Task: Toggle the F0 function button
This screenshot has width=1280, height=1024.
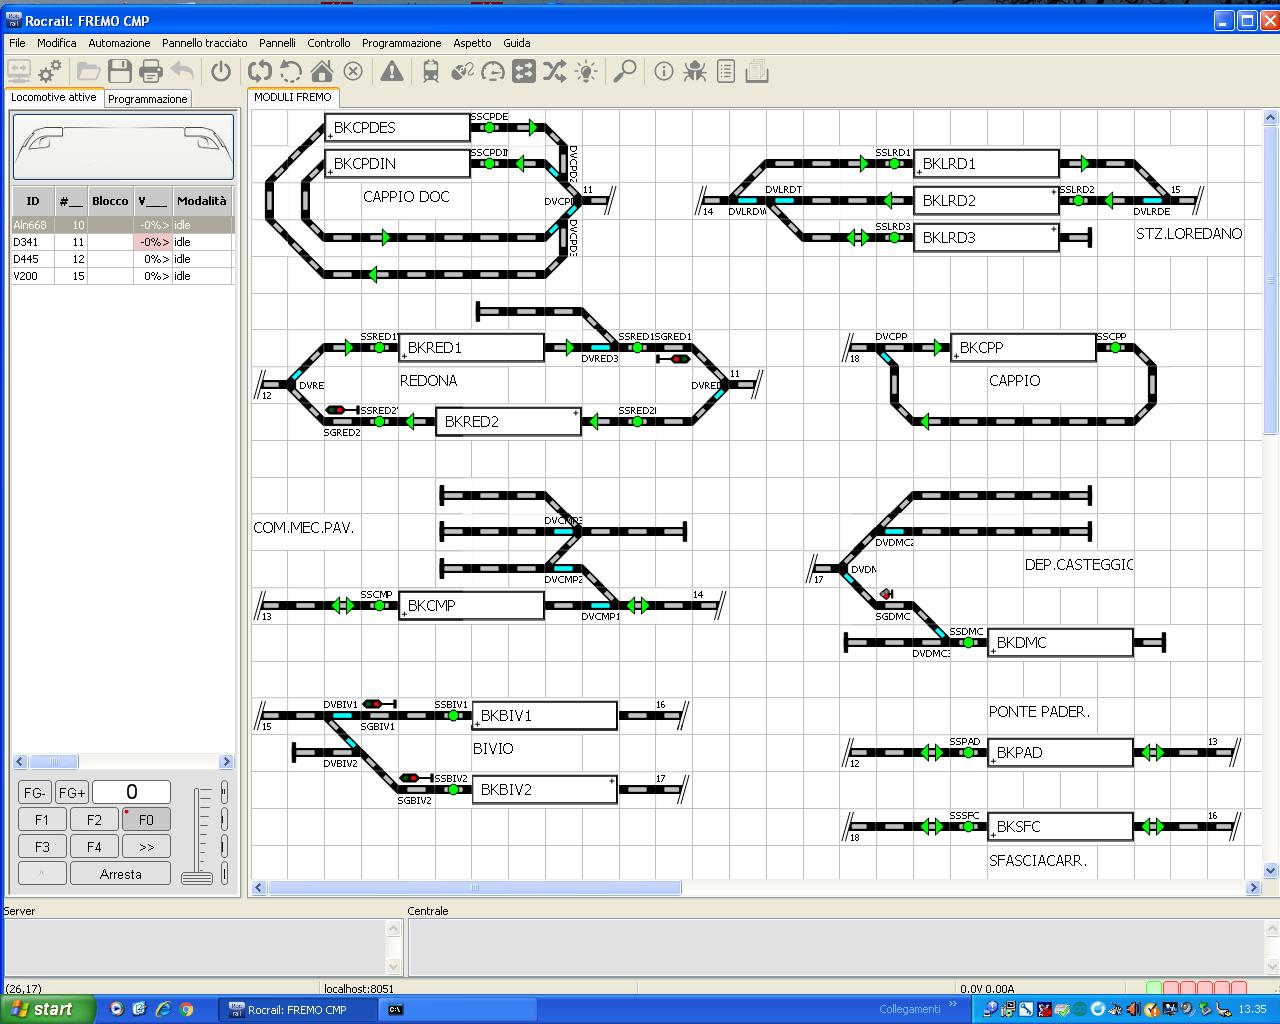Action: pos(146,819)
